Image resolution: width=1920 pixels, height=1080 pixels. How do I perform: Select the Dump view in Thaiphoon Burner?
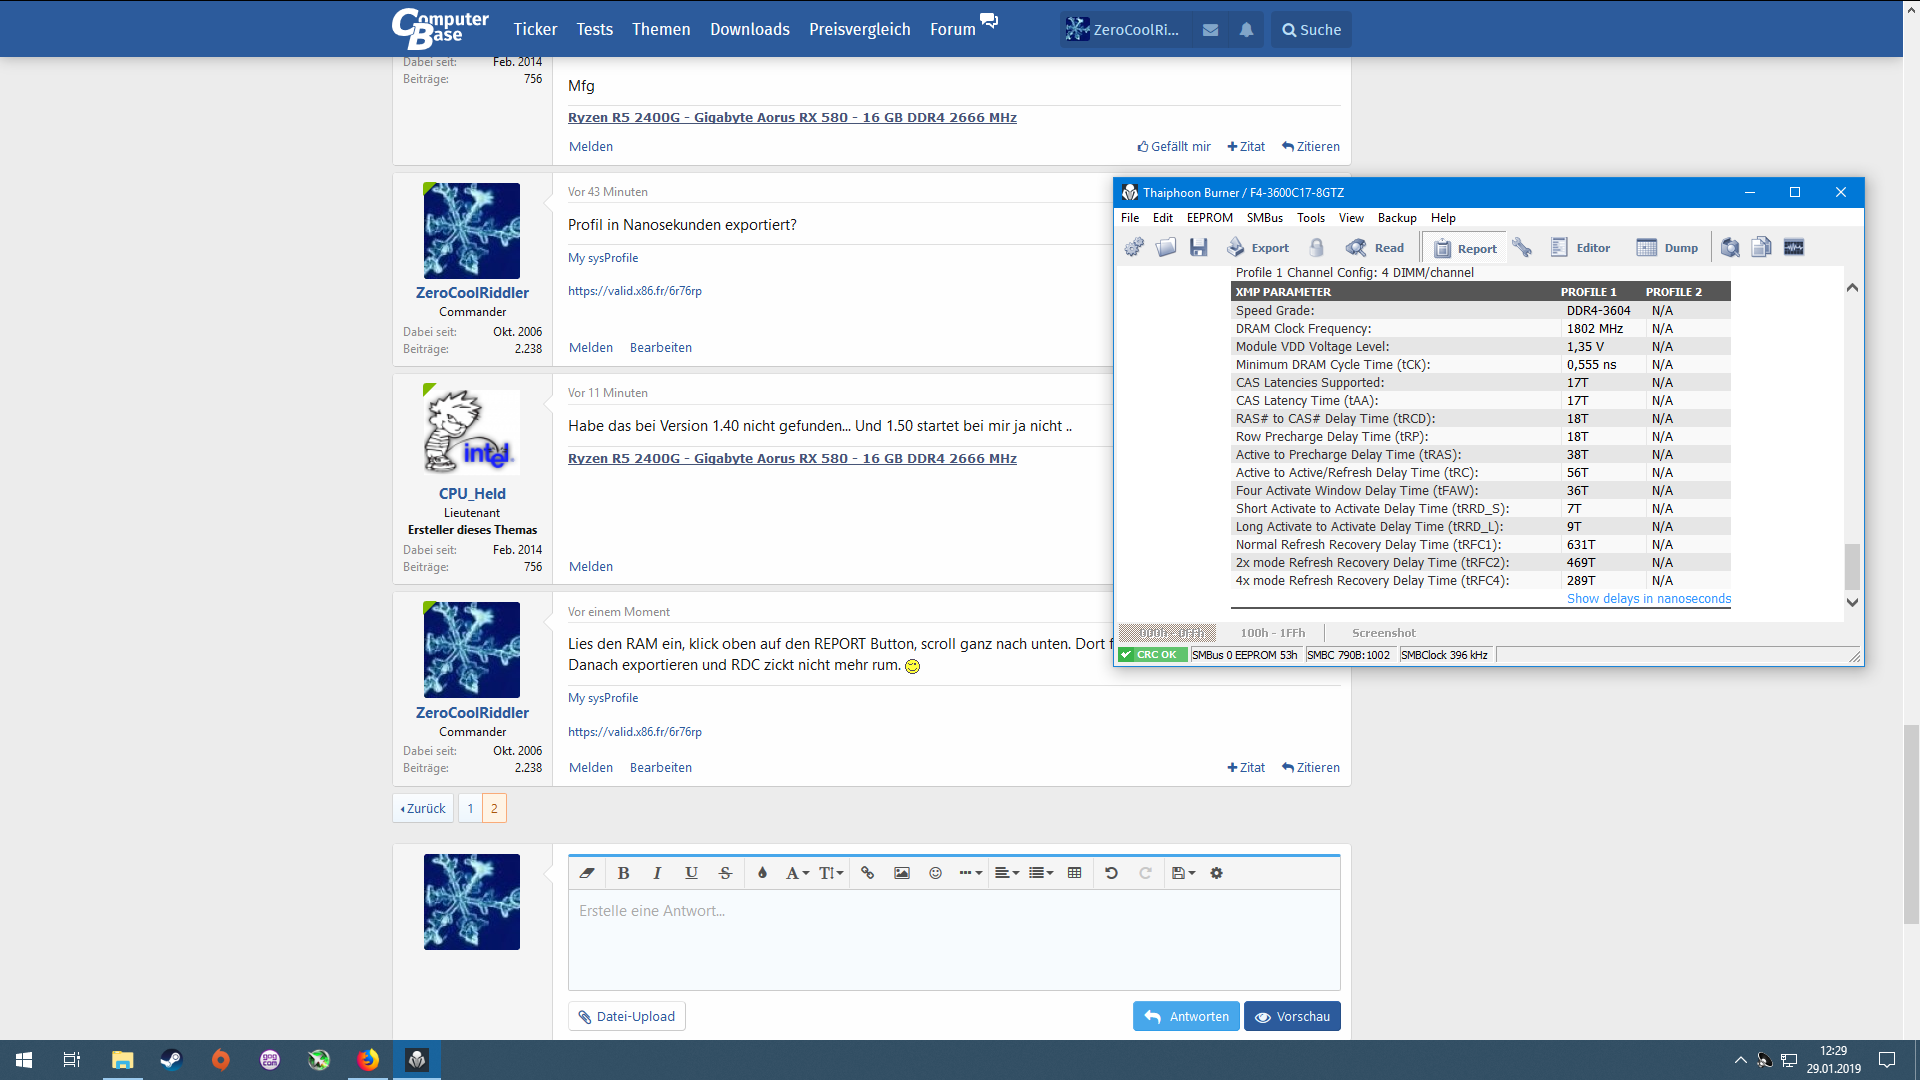[x=1667, y=247]
